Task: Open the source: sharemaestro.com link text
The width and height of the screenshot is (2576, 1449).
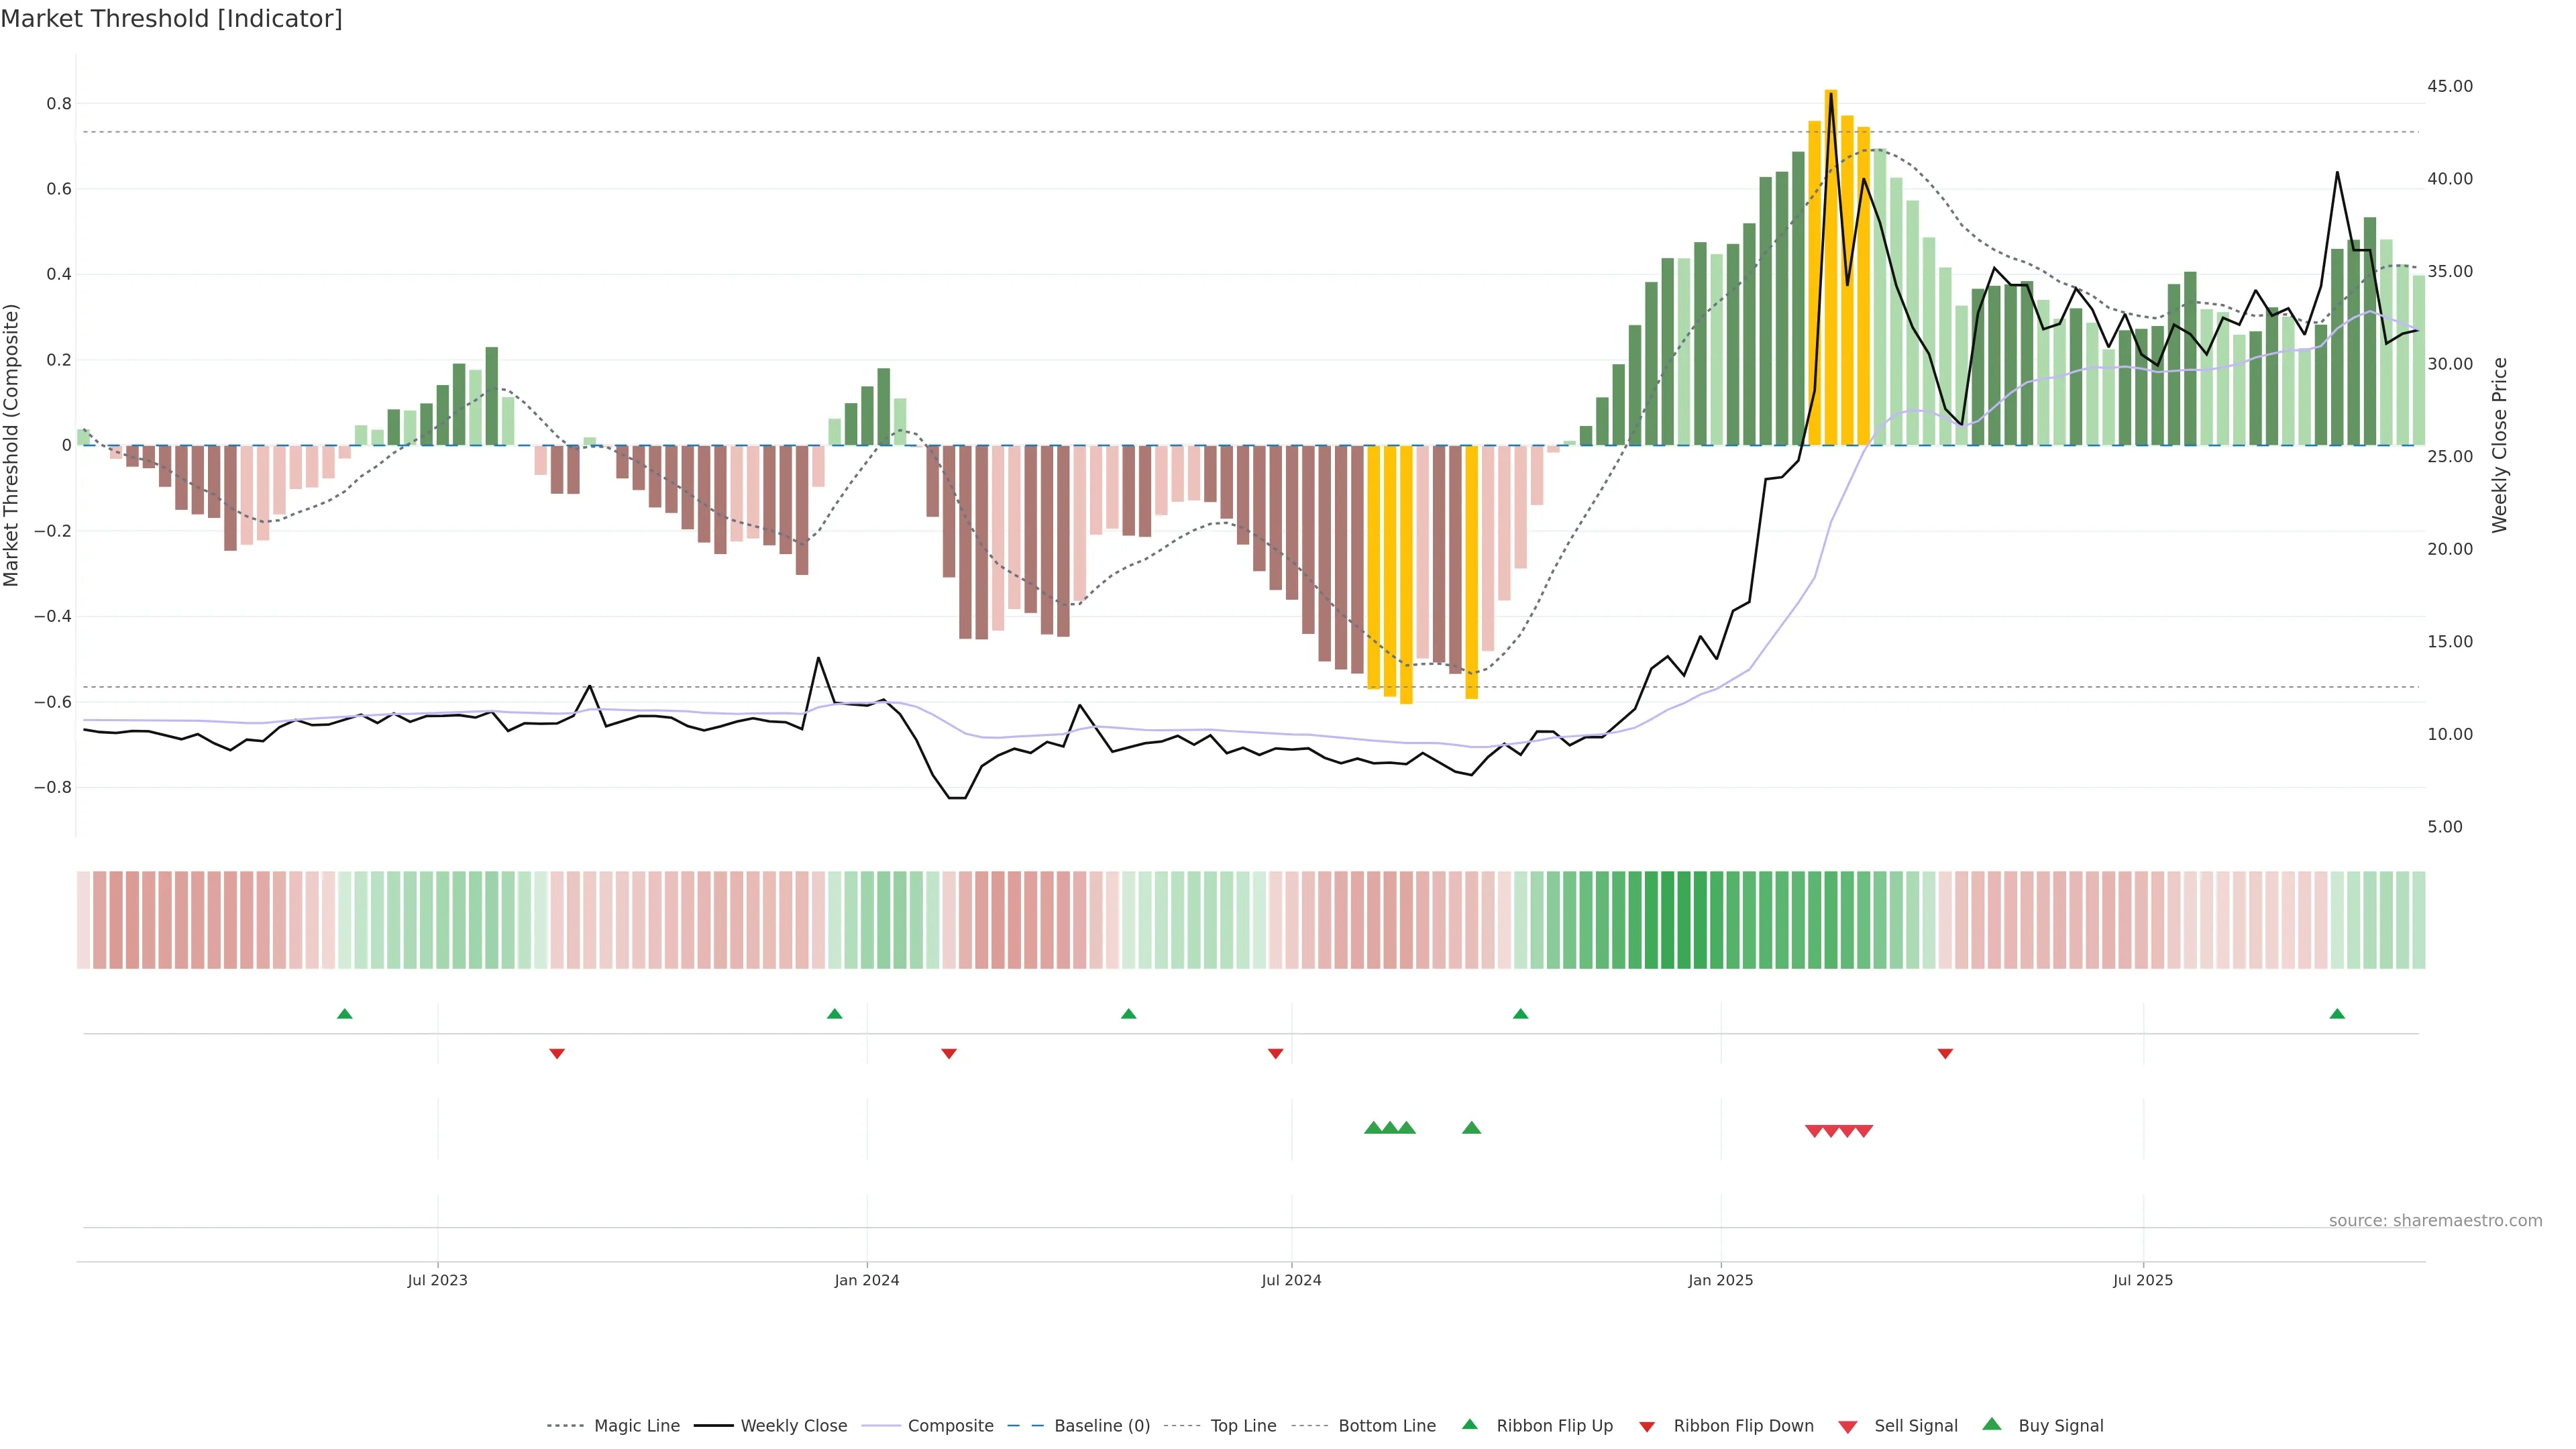Action: (x=2435, y=1221)
